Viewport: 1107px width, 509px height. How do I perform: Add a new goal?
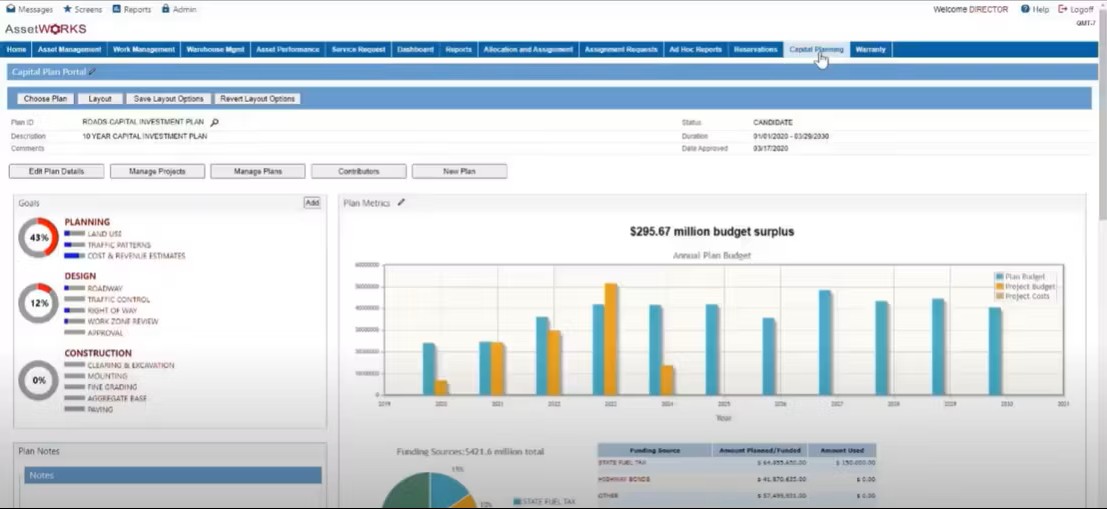pos(312,203)
